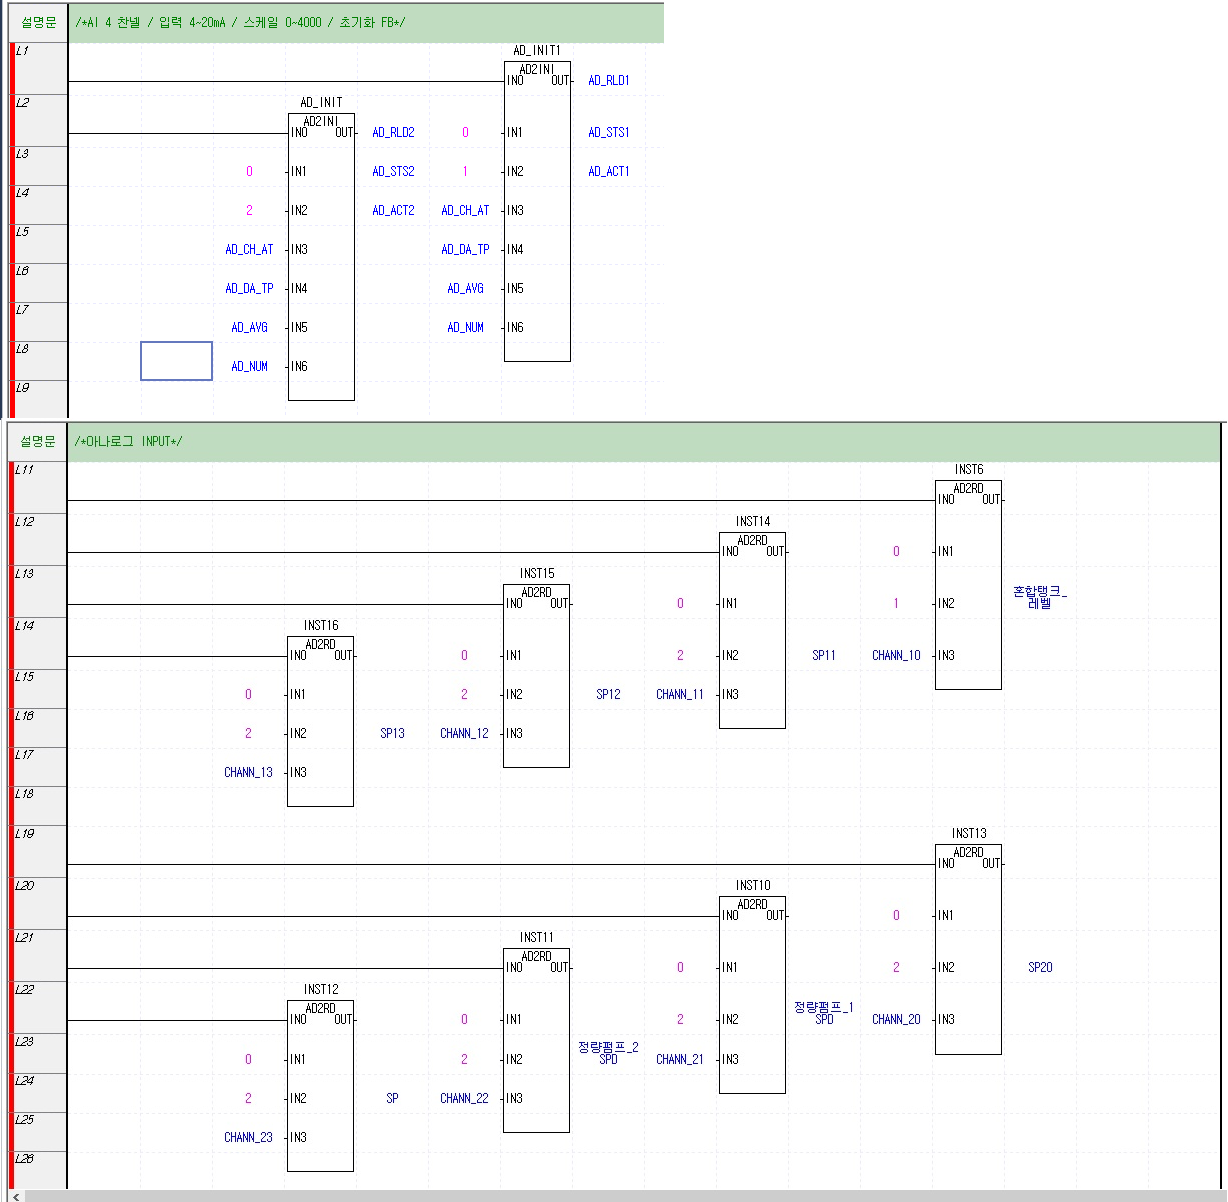
Task: Select the CHANN_10 input variable label
Action: (896, 655)
